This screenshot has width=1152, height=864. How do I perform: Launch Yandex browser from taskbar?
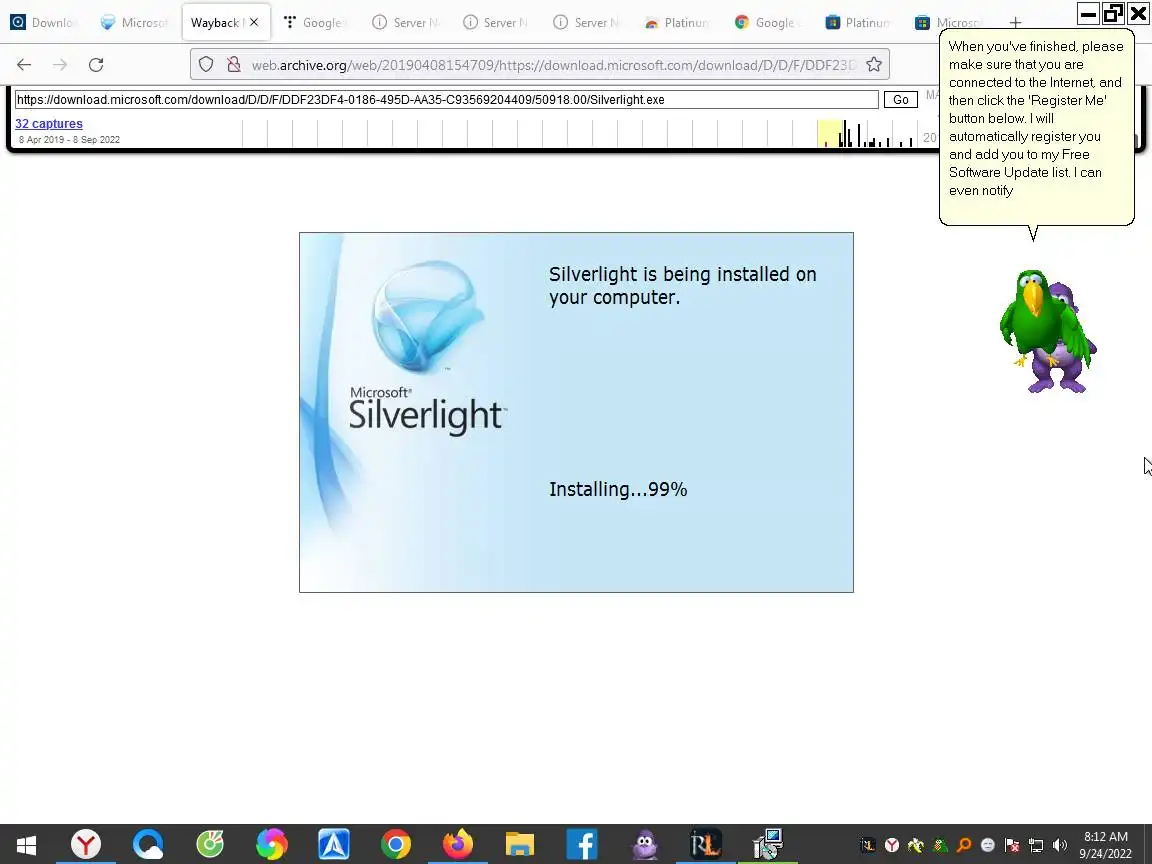86,845
